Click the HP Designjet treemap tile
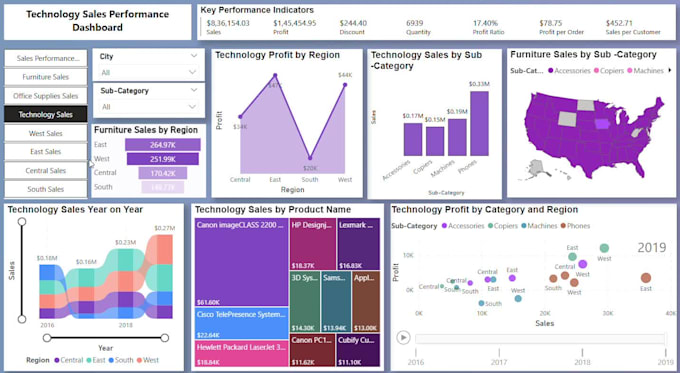The image size is (680, 373). pos(313,244)
